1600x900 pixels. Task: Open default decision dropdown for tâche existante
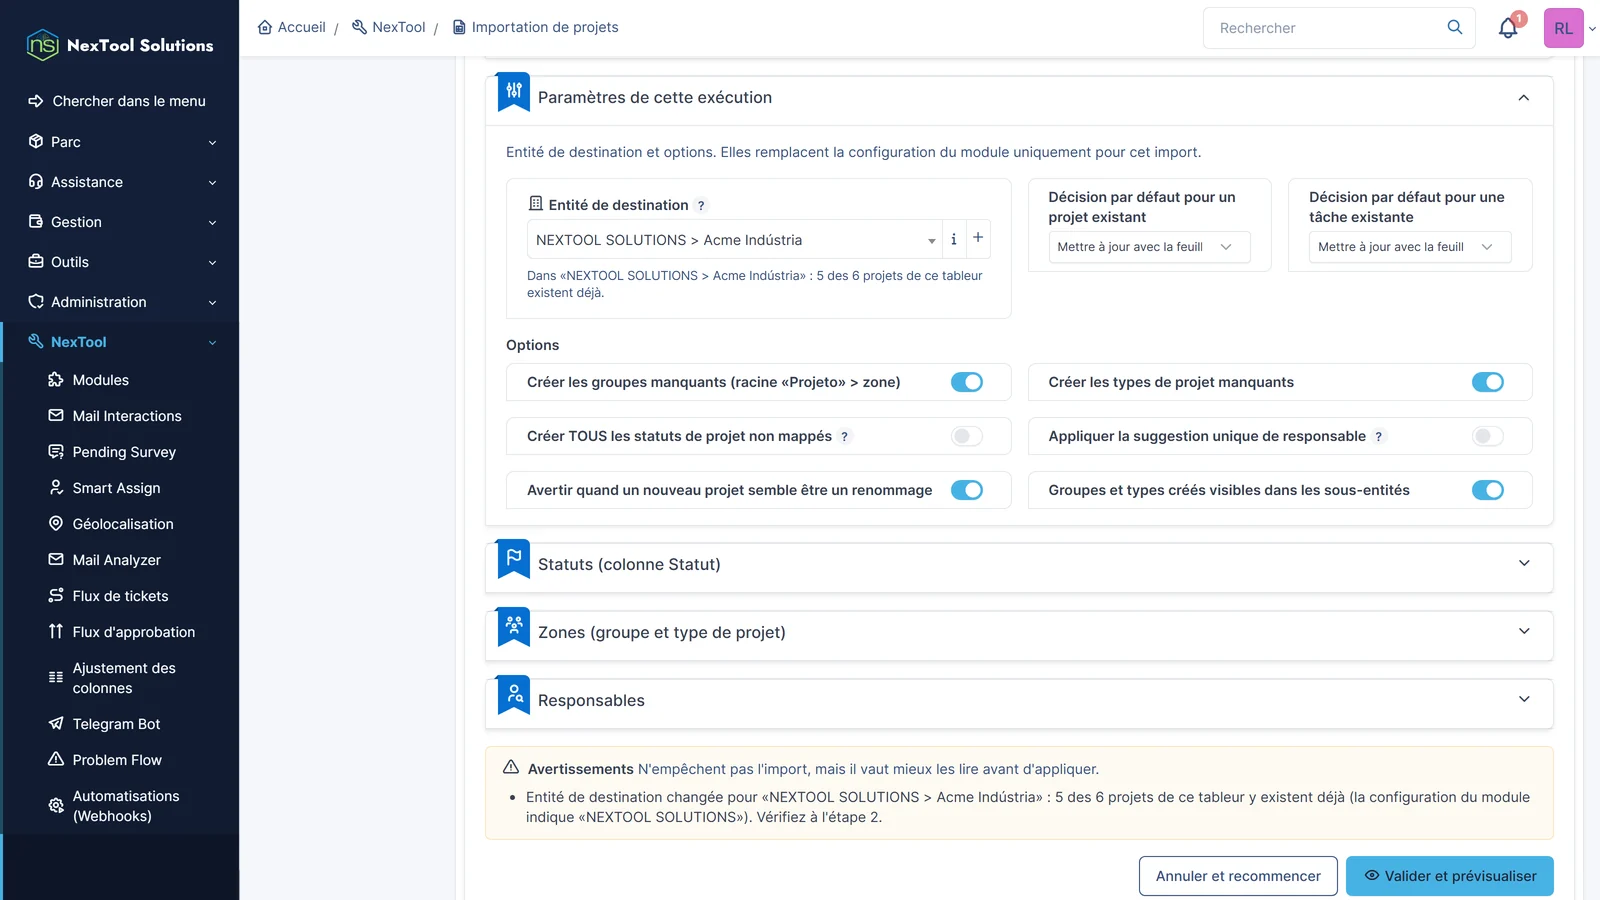[x=1410, y=247]
